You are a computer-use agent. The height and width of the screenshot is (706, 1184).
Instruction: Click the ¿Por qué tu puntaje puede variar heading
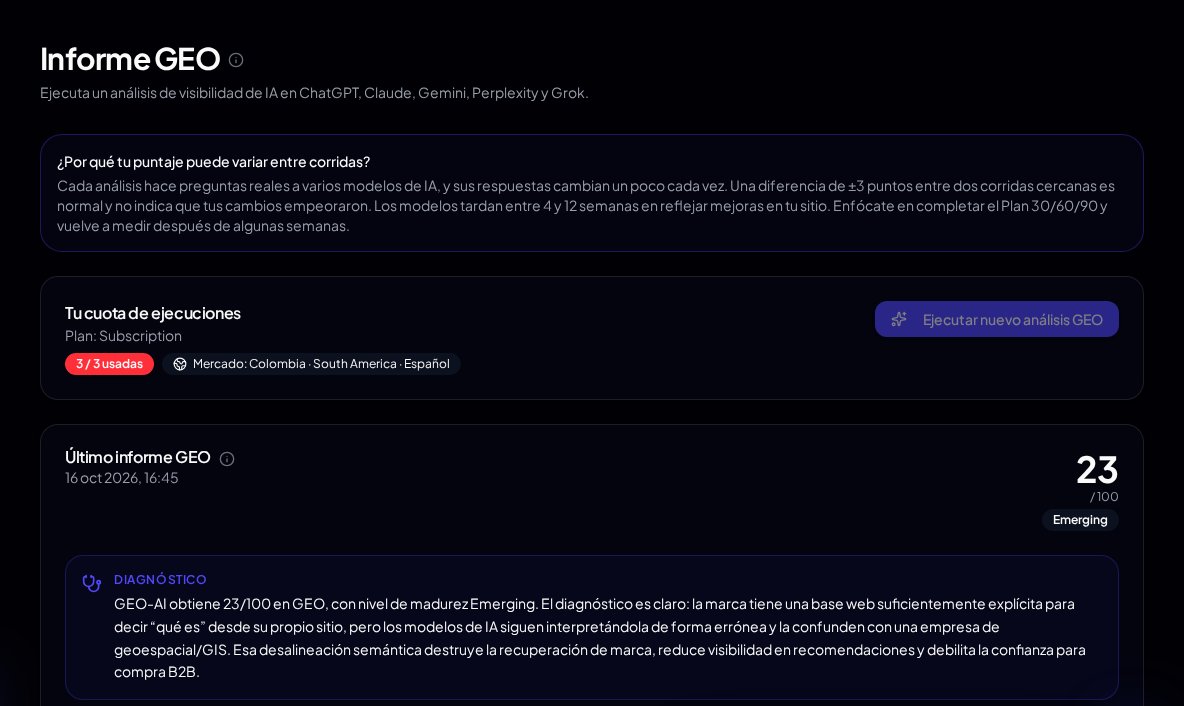(x=214, y=162)
